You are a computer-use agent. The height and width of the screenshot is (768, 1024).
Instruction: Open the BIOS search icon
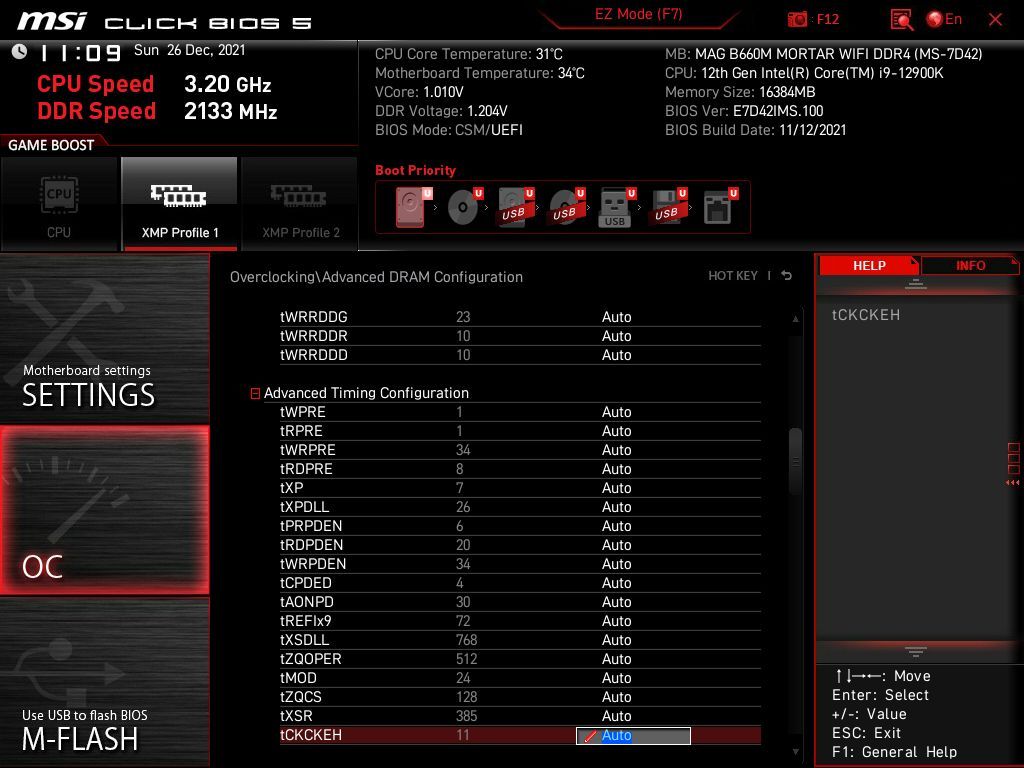pyautogui.click(x=901, y=19)
